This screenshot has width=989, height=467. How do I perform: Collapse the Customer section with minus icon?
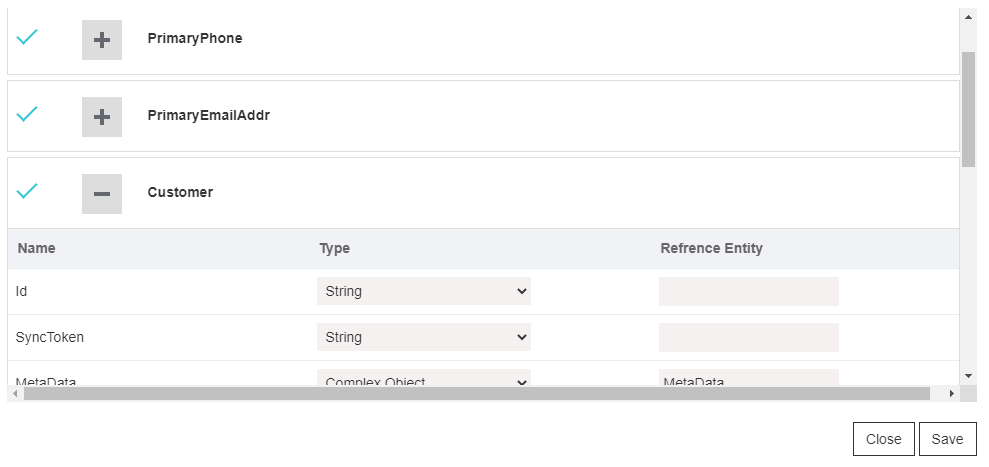pyautogui.click(x=102, y=194)
